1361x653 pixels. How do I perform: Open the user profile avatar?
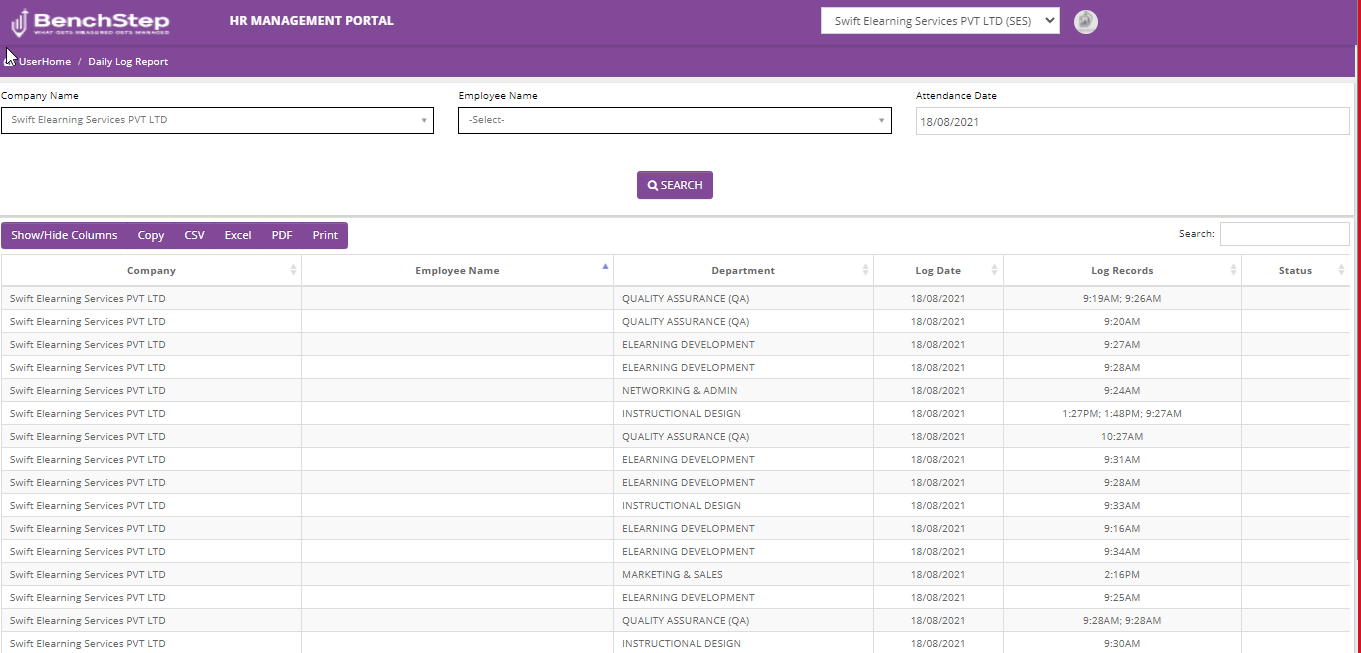tap(1086, 21)
